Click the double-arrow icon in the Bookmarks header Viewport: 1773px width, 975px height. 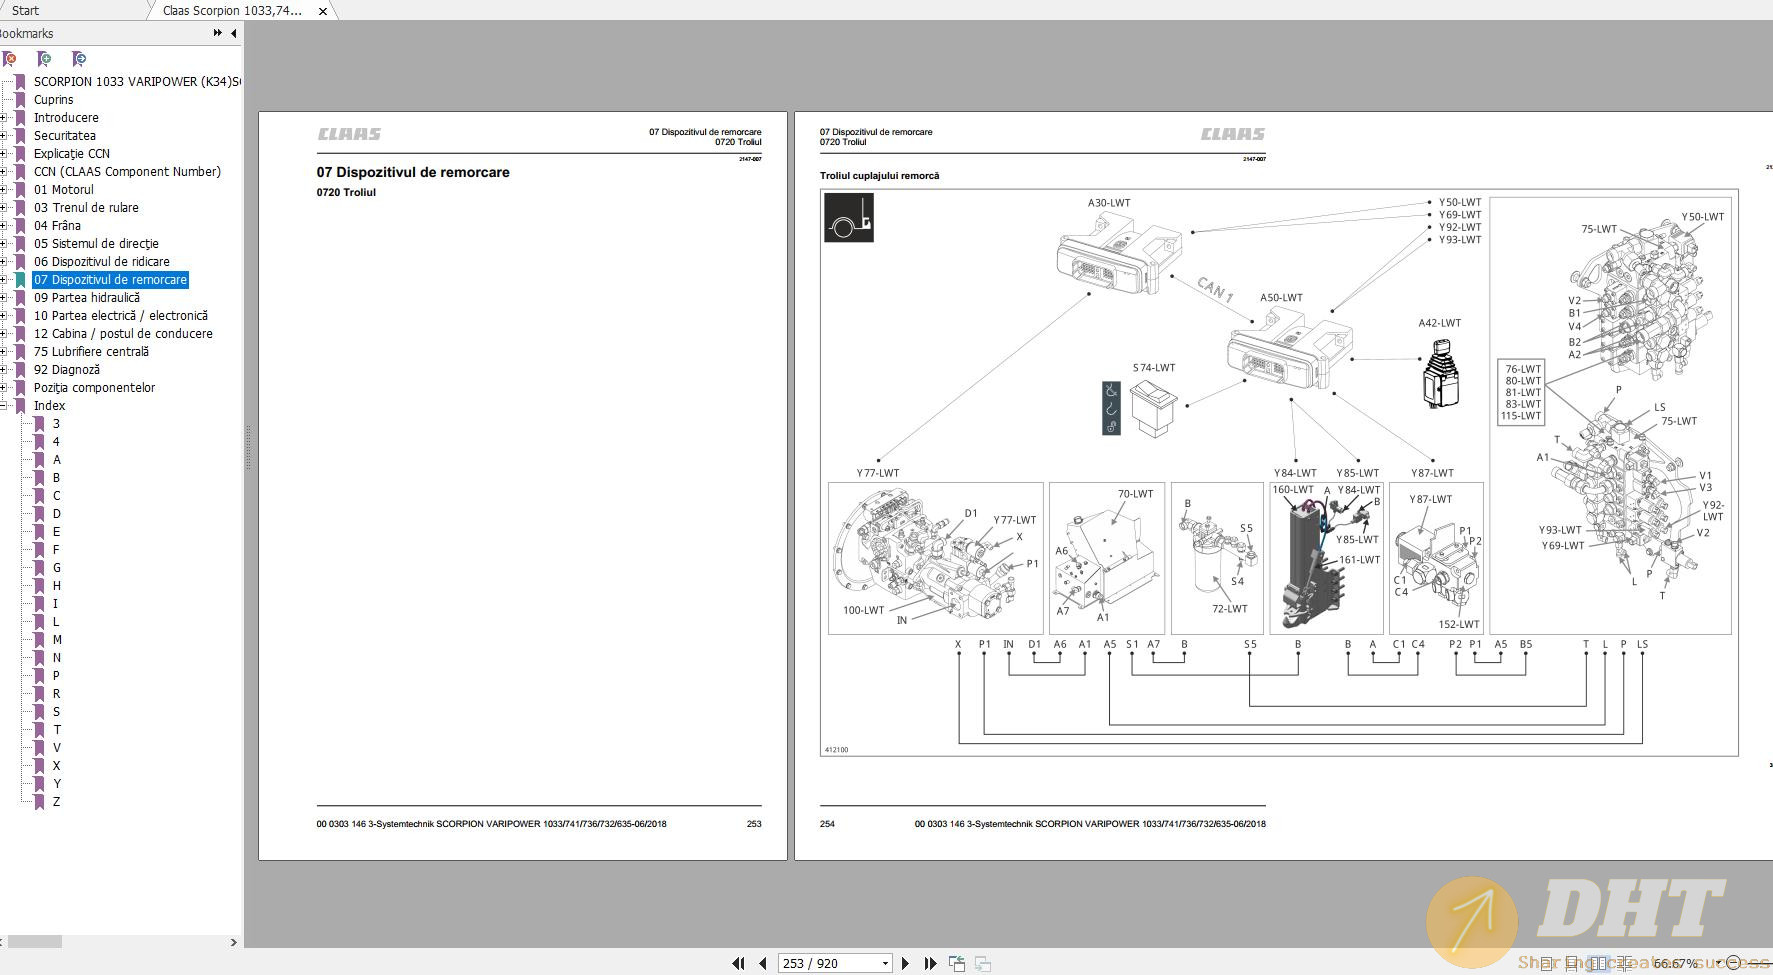(x=217, y=33)
